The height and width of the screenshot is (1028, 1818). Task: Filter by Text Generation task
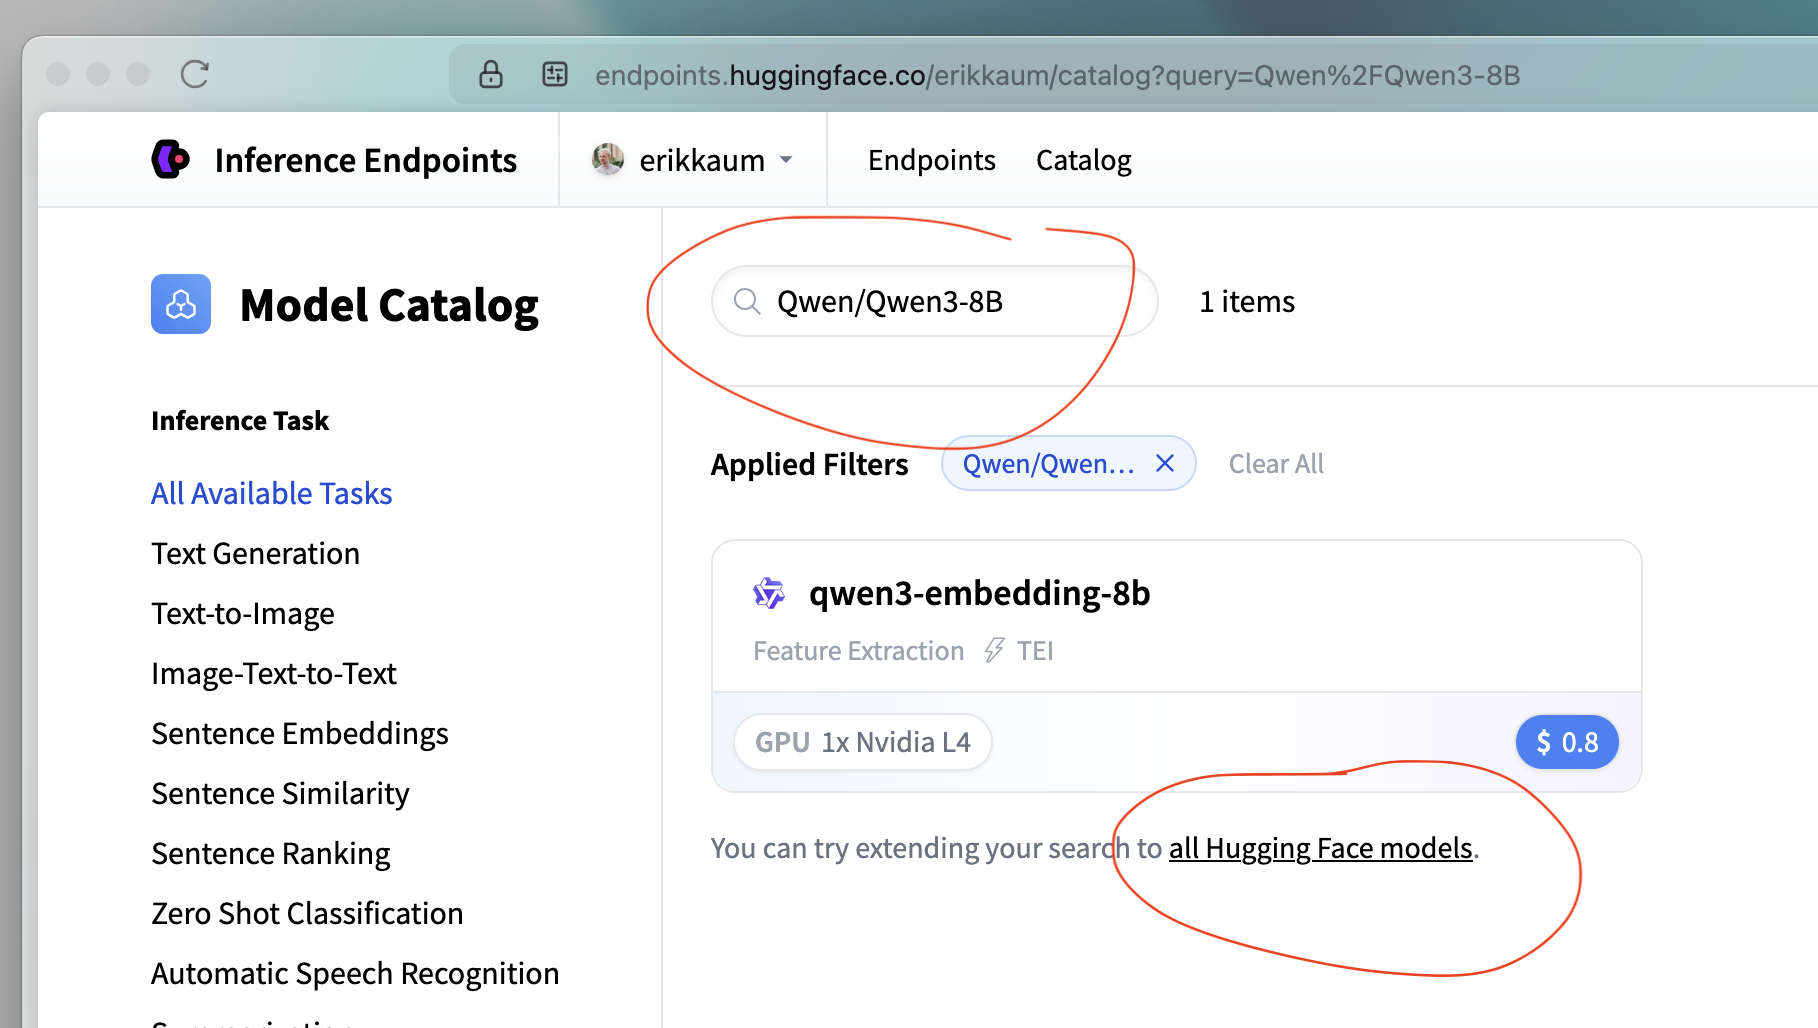click(x=255, y=554)
